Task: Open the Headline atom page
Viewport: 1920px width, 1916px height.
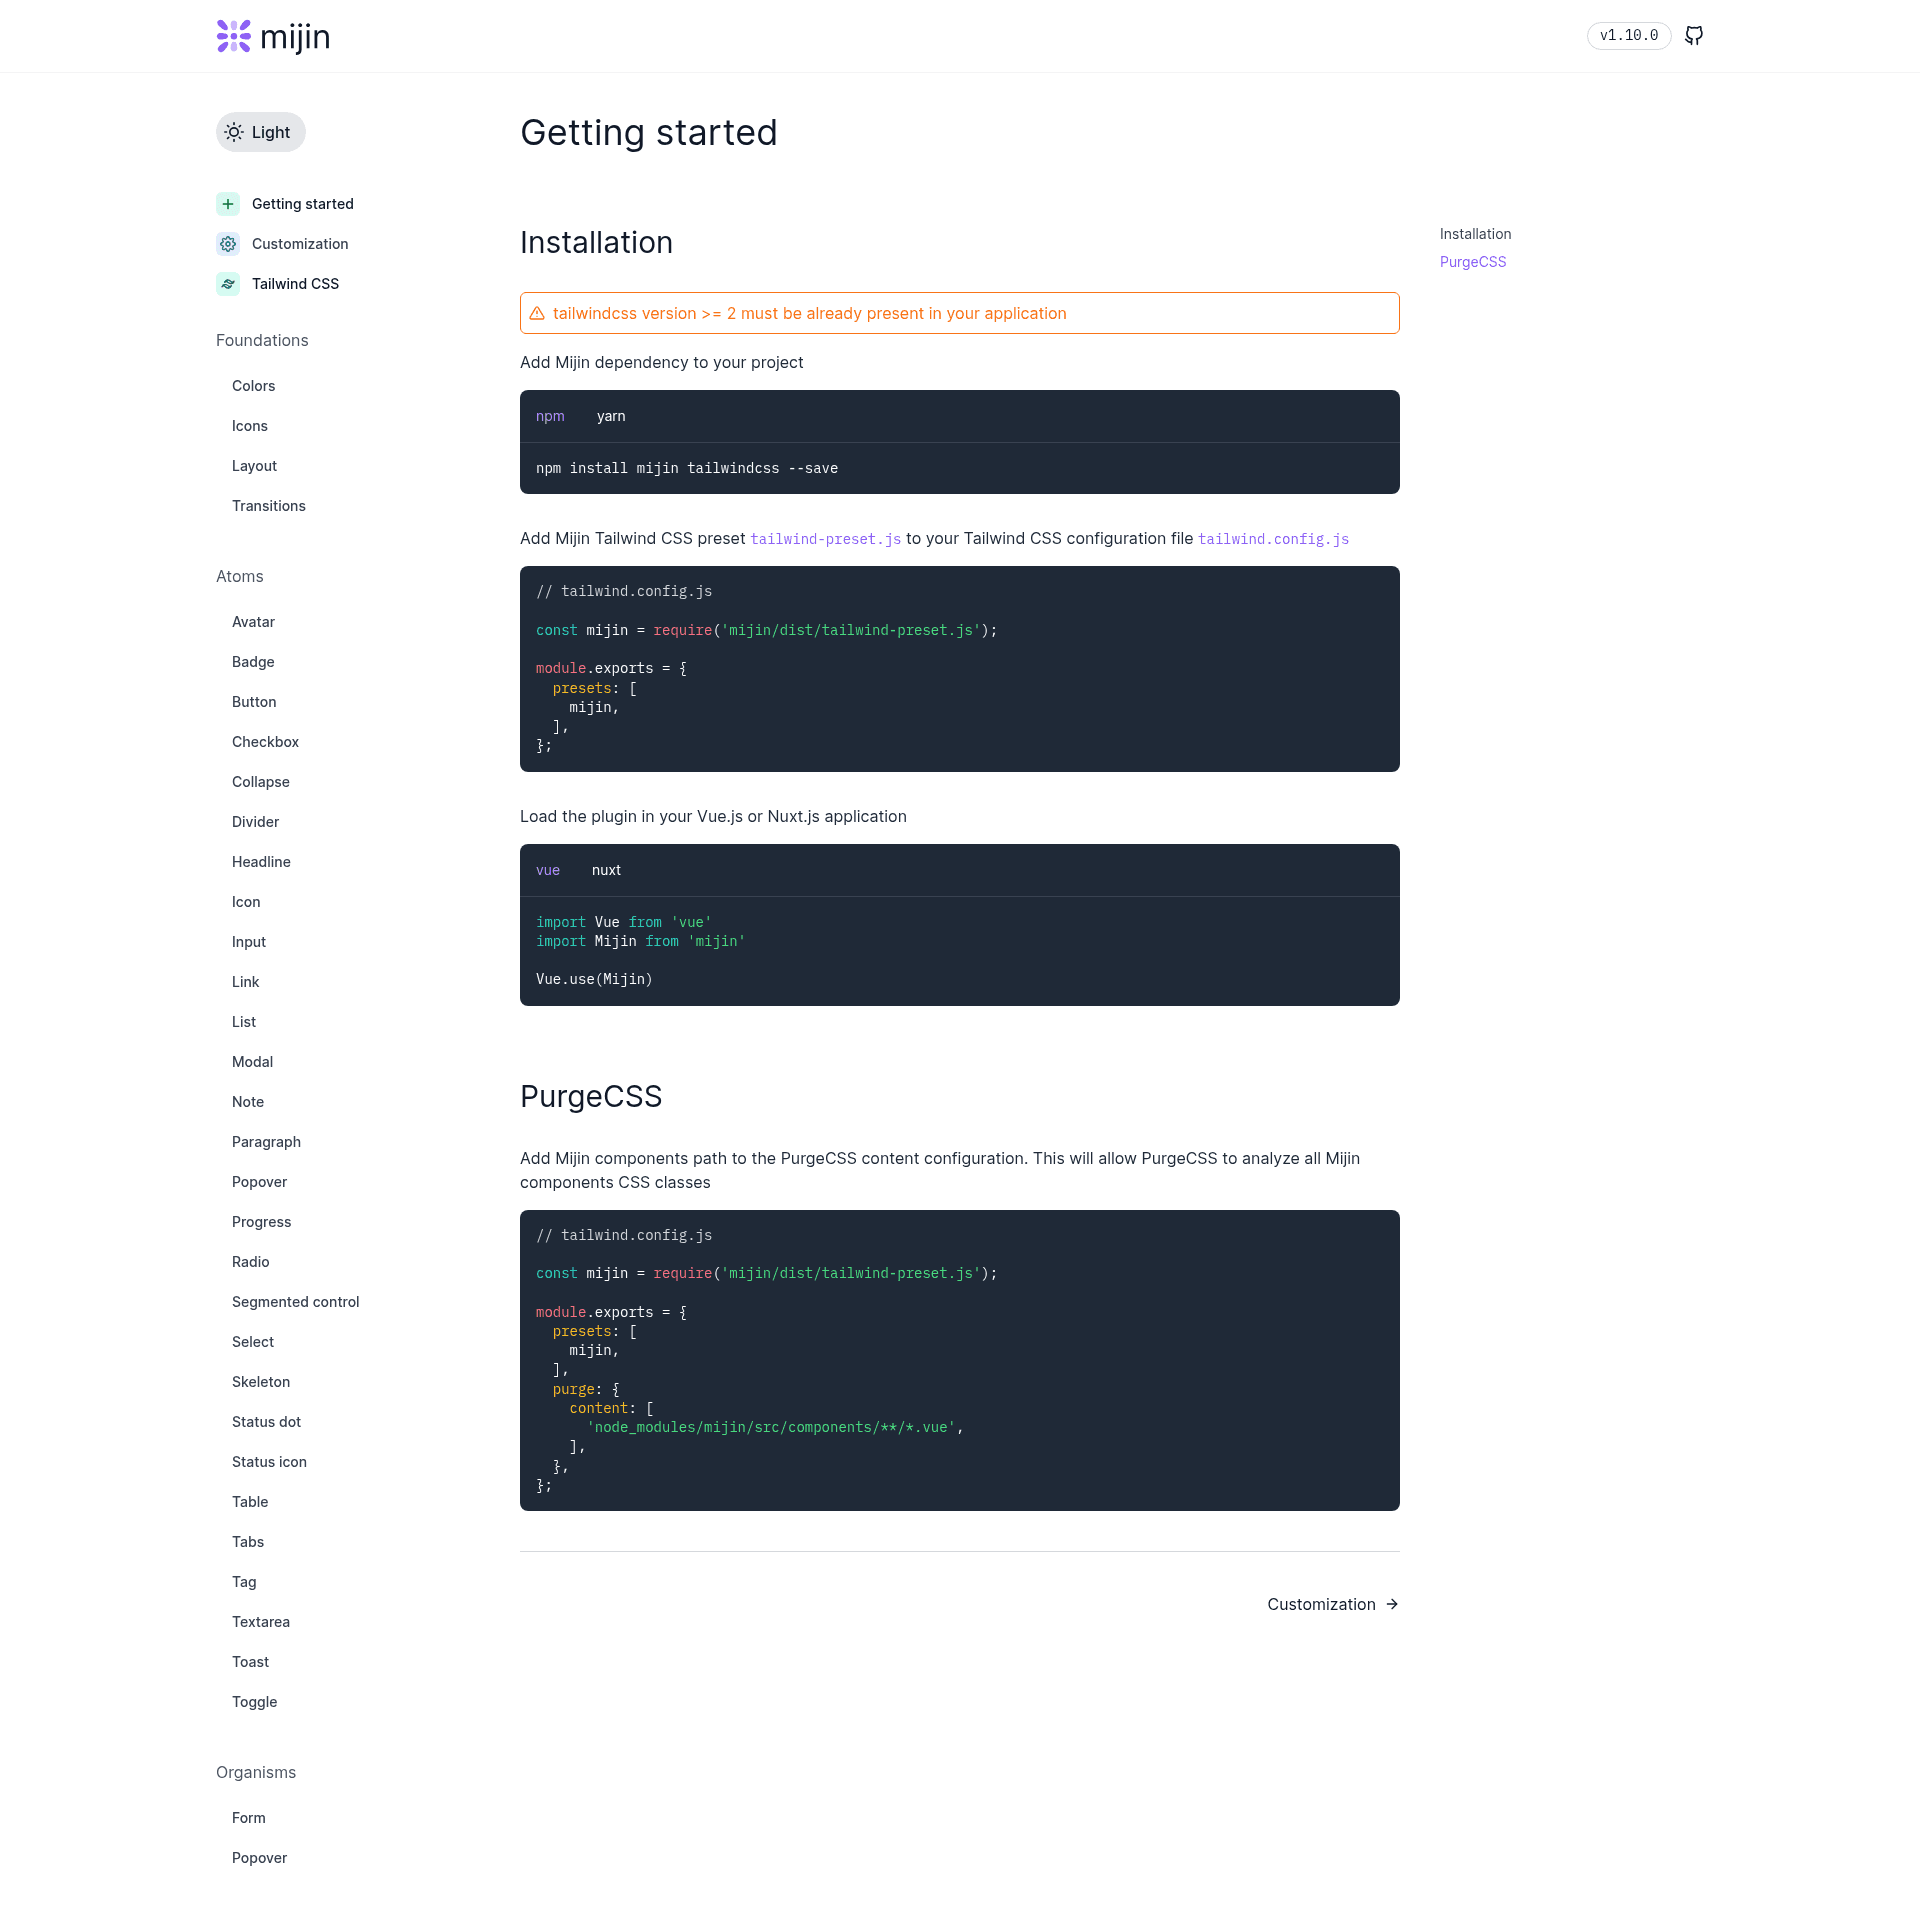Action: tap(262, 862)
